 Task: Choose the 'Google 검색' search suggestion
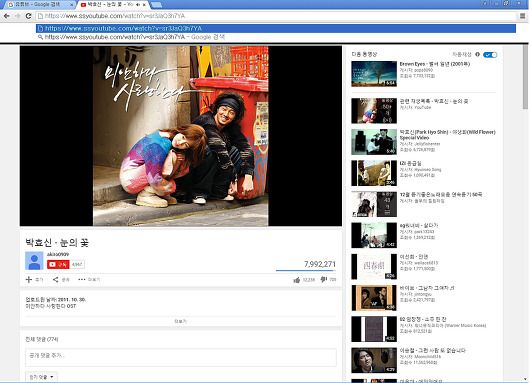tap(276, 37)
